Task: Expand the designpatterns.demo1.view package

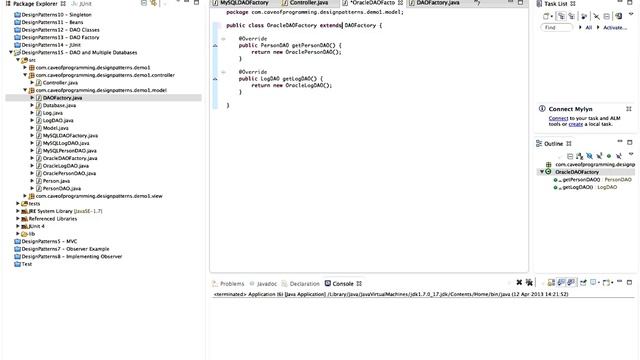Action: click(x=25, y=196)
